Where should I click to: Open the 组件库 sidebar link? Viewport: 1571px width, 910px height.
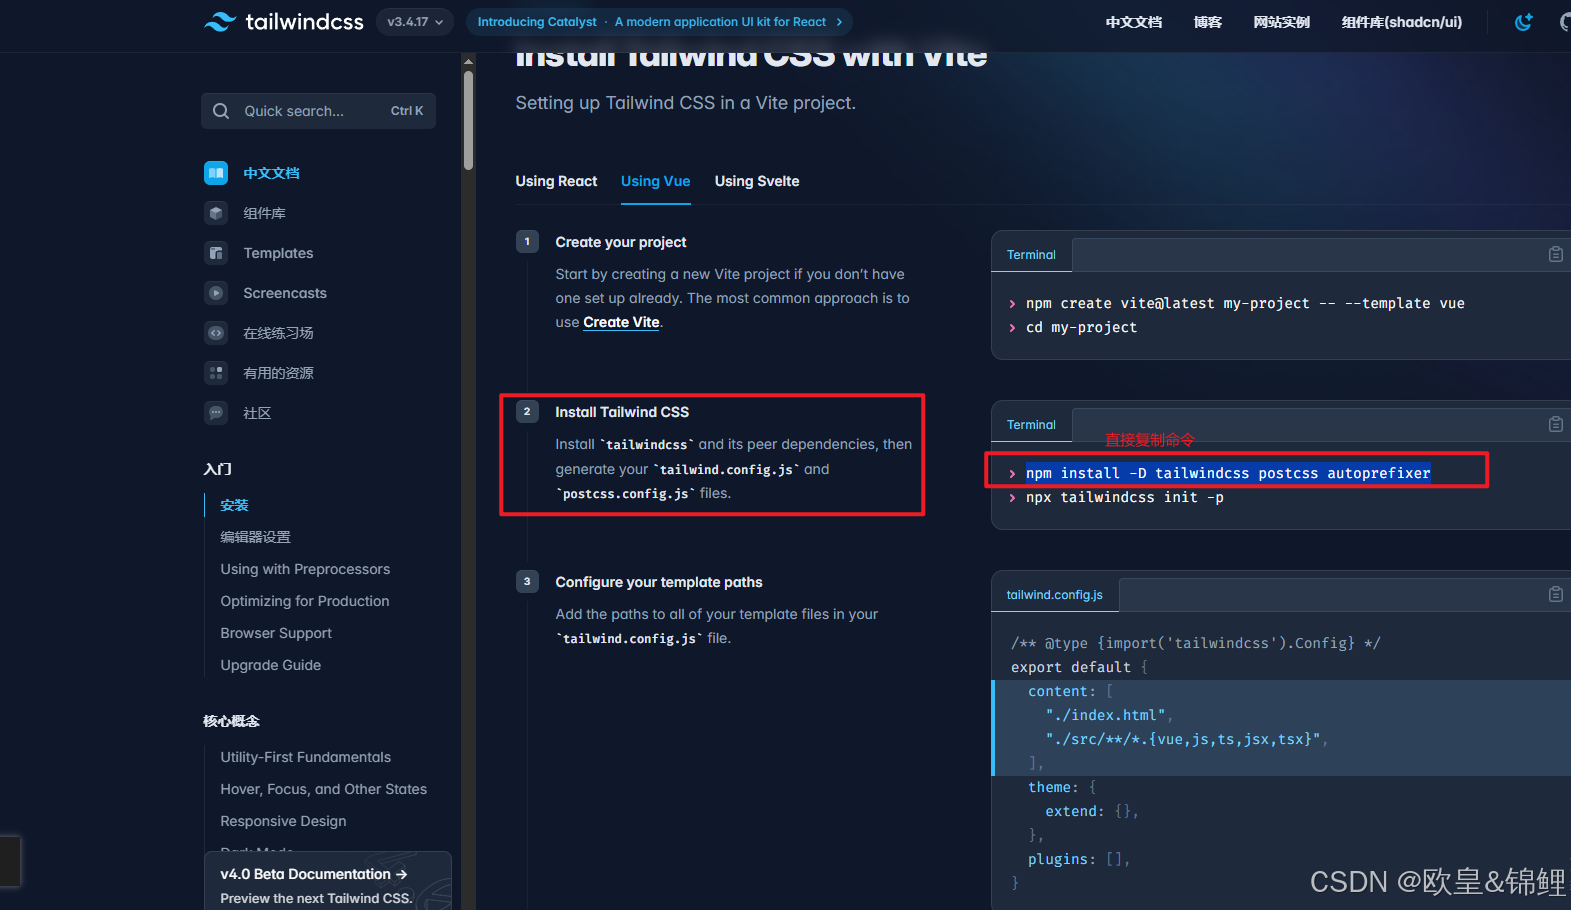264,213
